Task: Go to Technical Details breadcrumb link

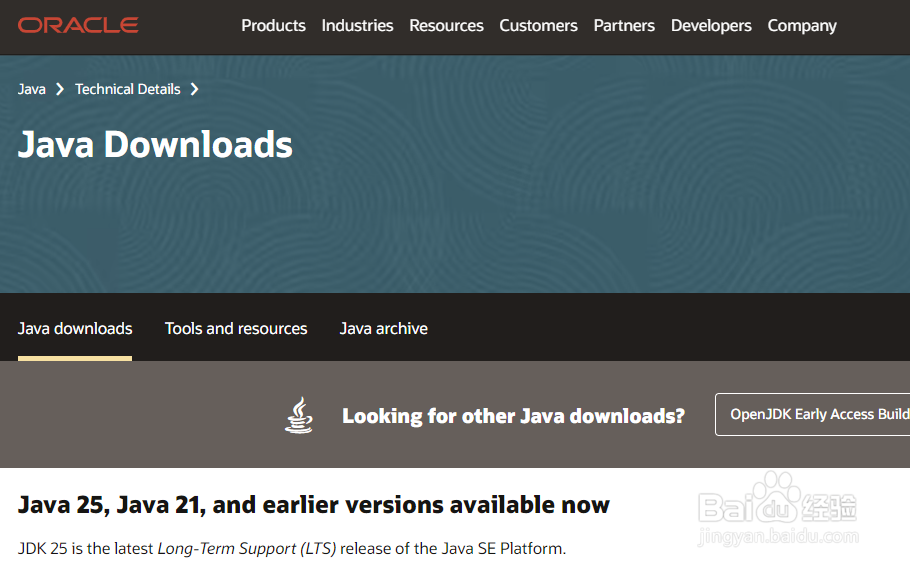Action: [x=128, y=89]
